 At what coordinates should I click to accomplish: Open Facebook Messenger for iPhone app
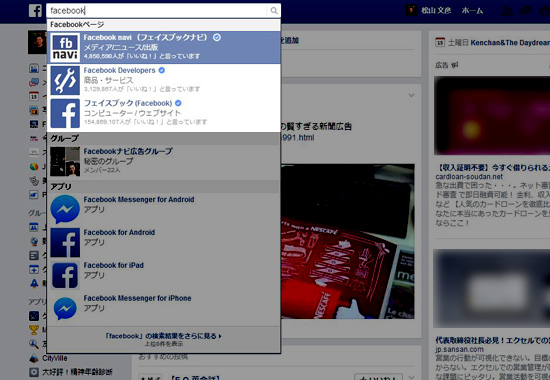click(x=164, y=308)
